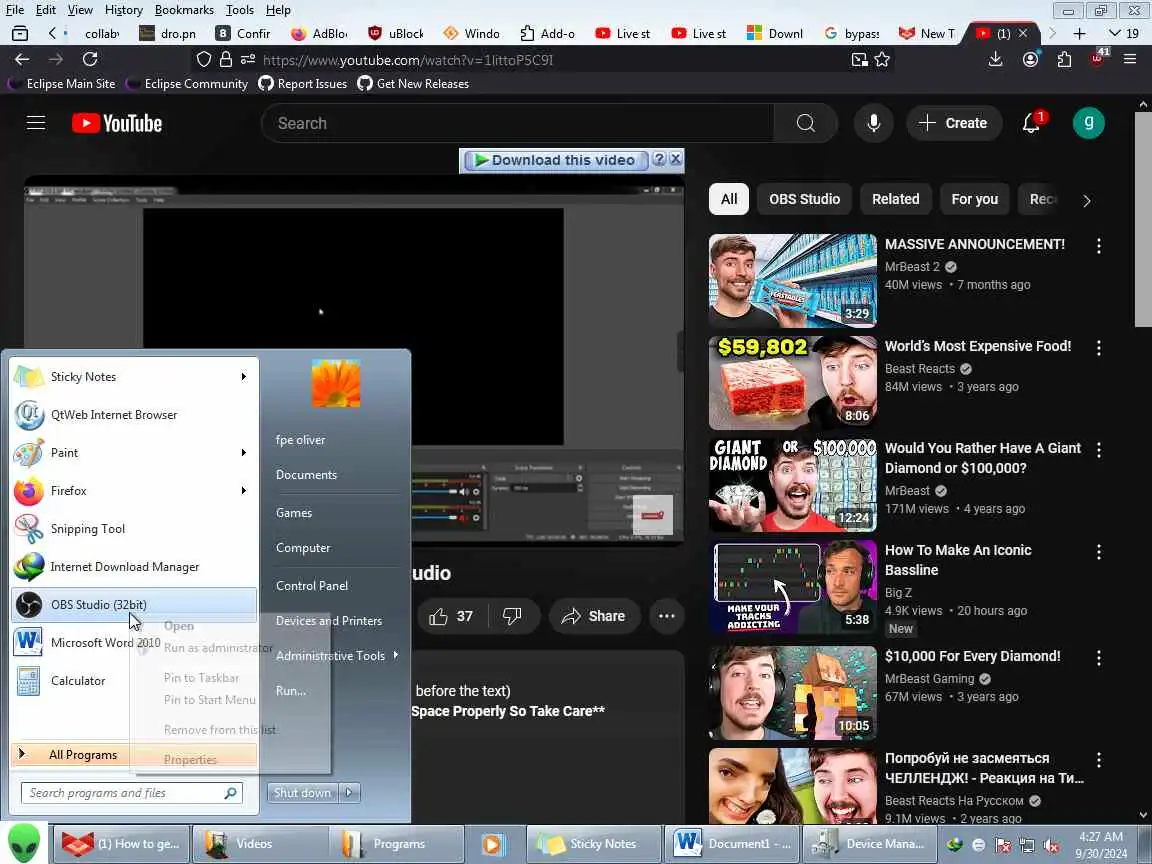Open the account avatar menu
This screenshot has height=864, width=1152.
click(x=1088, y=123)
